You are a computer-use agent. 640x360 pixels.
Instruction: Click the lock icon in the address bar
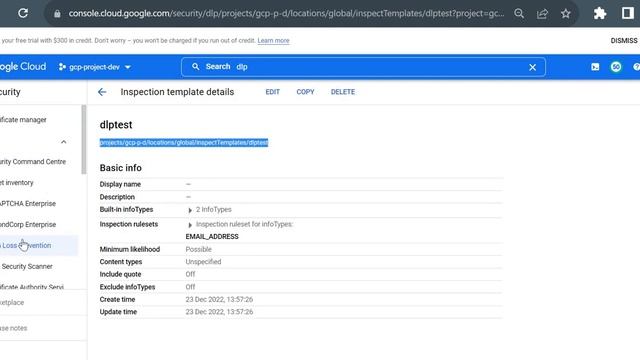[x=57, y=13]
